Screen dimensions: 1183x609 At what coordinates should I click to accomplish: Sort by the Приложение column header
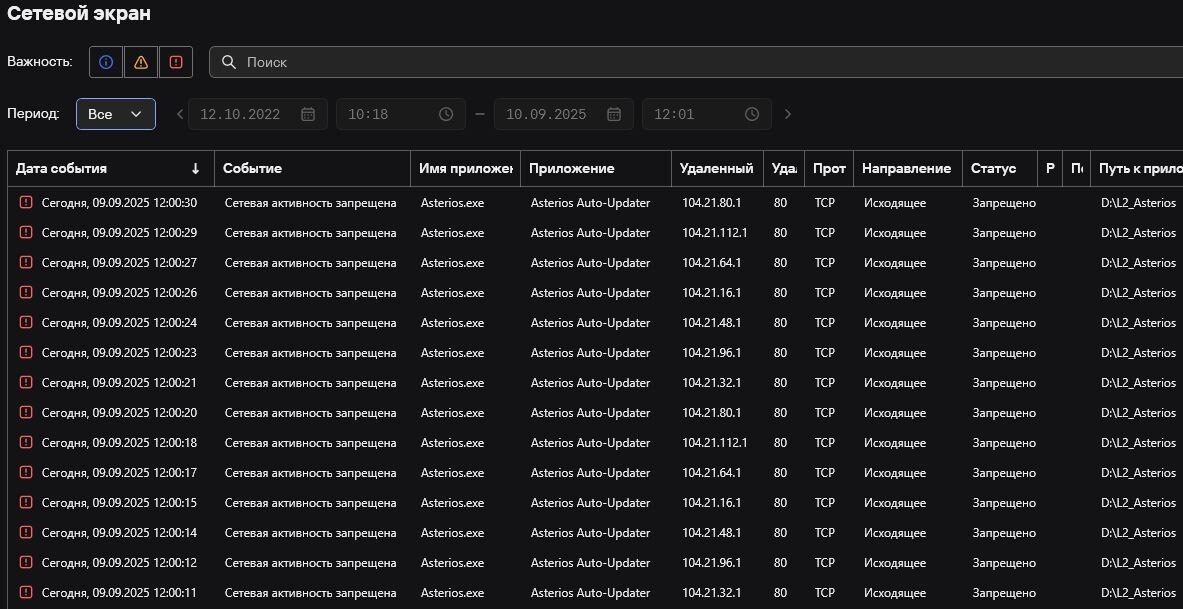click(571, 169)
